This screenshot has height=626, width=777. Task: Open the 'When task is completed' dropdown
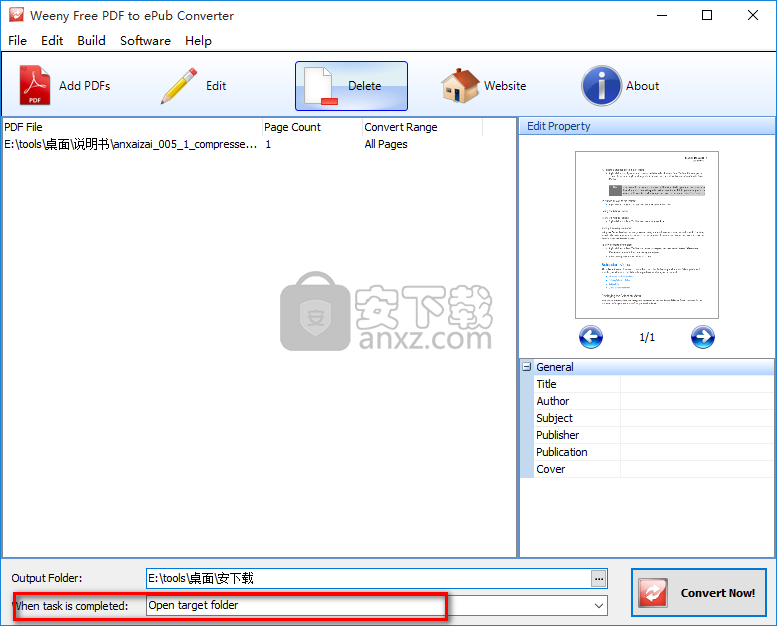599,606
